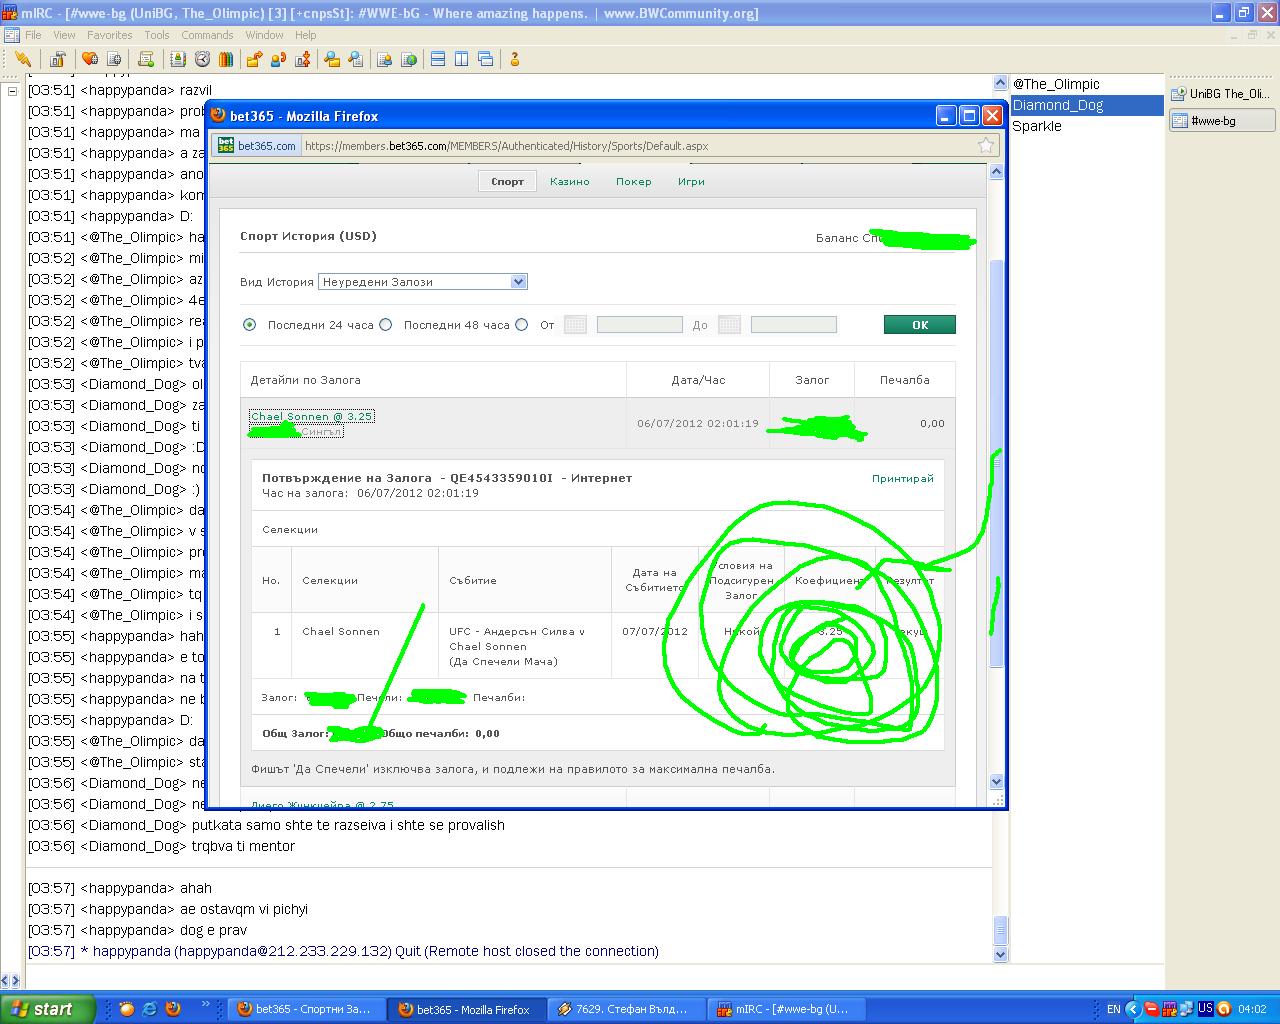1280x1024 pixels.
Task: Open calendar picker next to От
Action: (575, 324)
